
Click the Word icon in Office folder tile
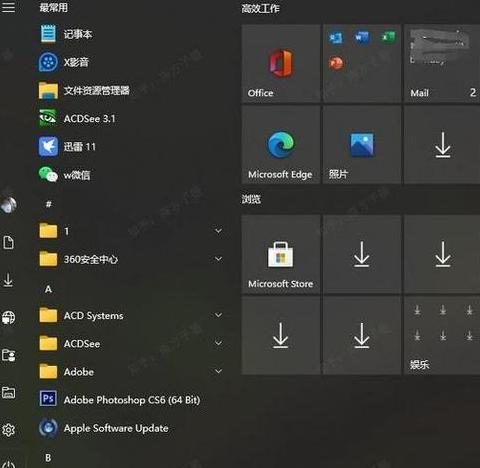[362, 37]
